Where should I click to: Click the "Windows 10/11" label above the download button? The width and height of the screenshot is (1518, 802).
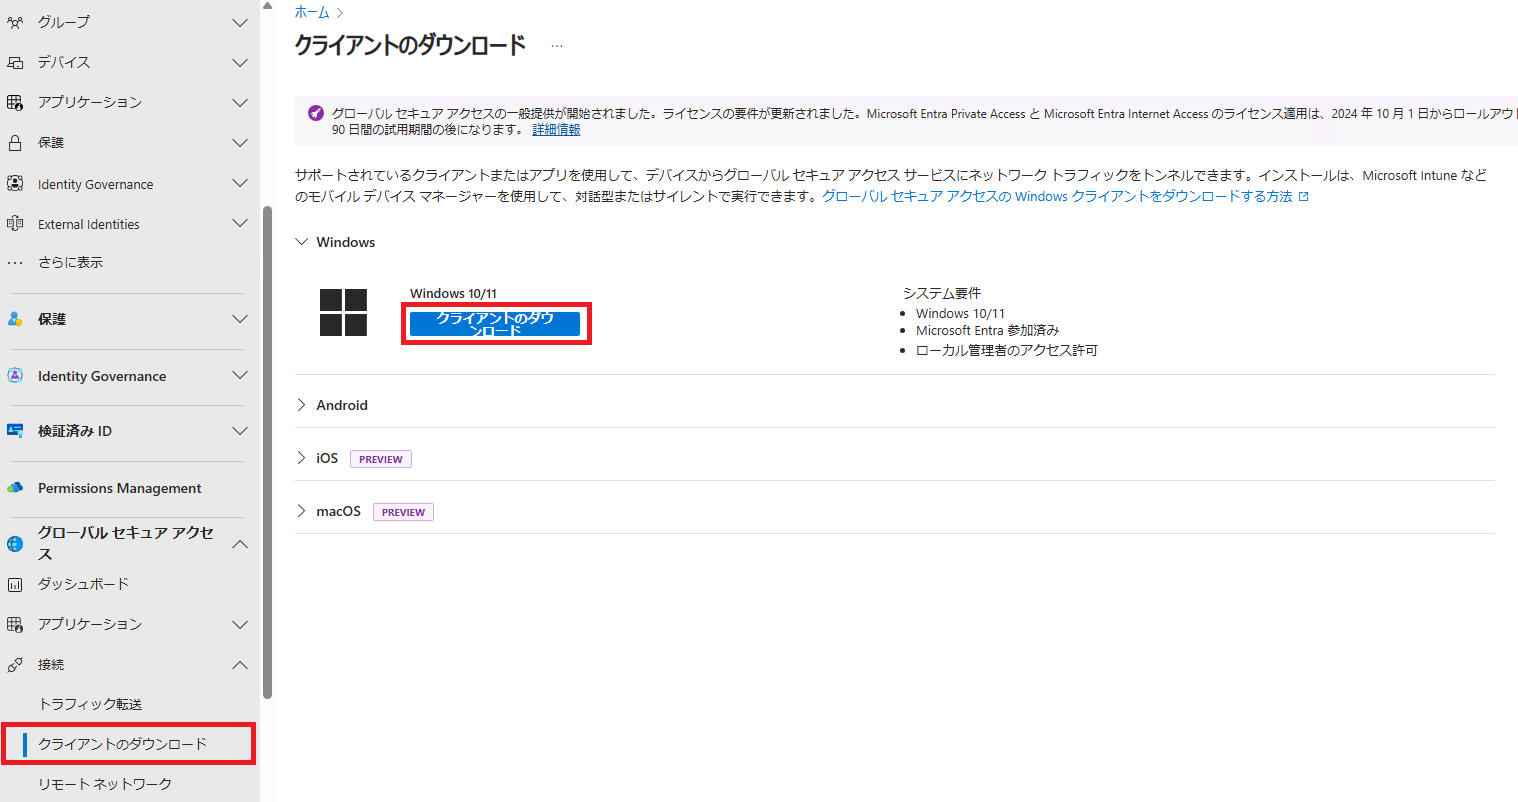click(x=453, y=293)
